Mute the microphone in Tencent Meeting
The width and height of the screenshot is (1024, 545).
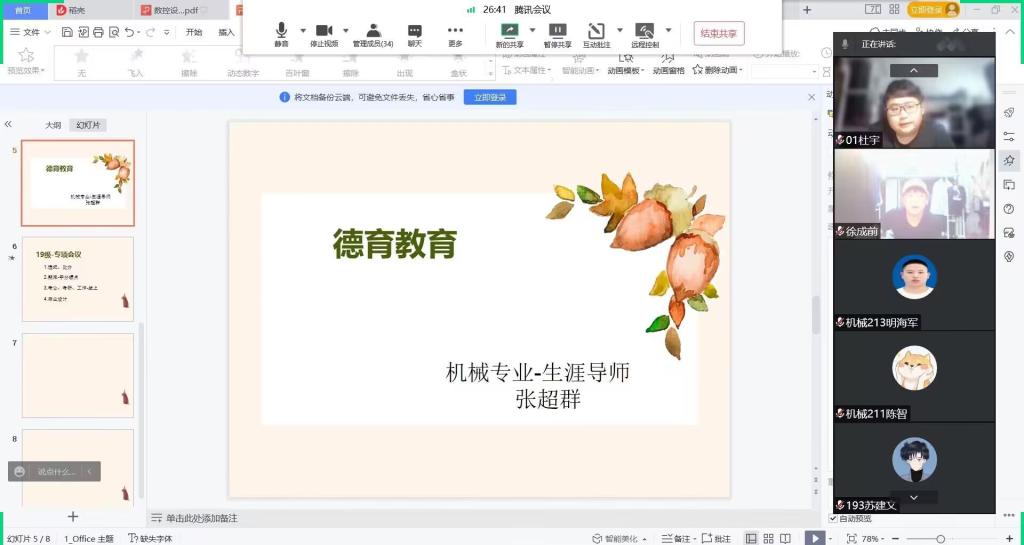282,34
